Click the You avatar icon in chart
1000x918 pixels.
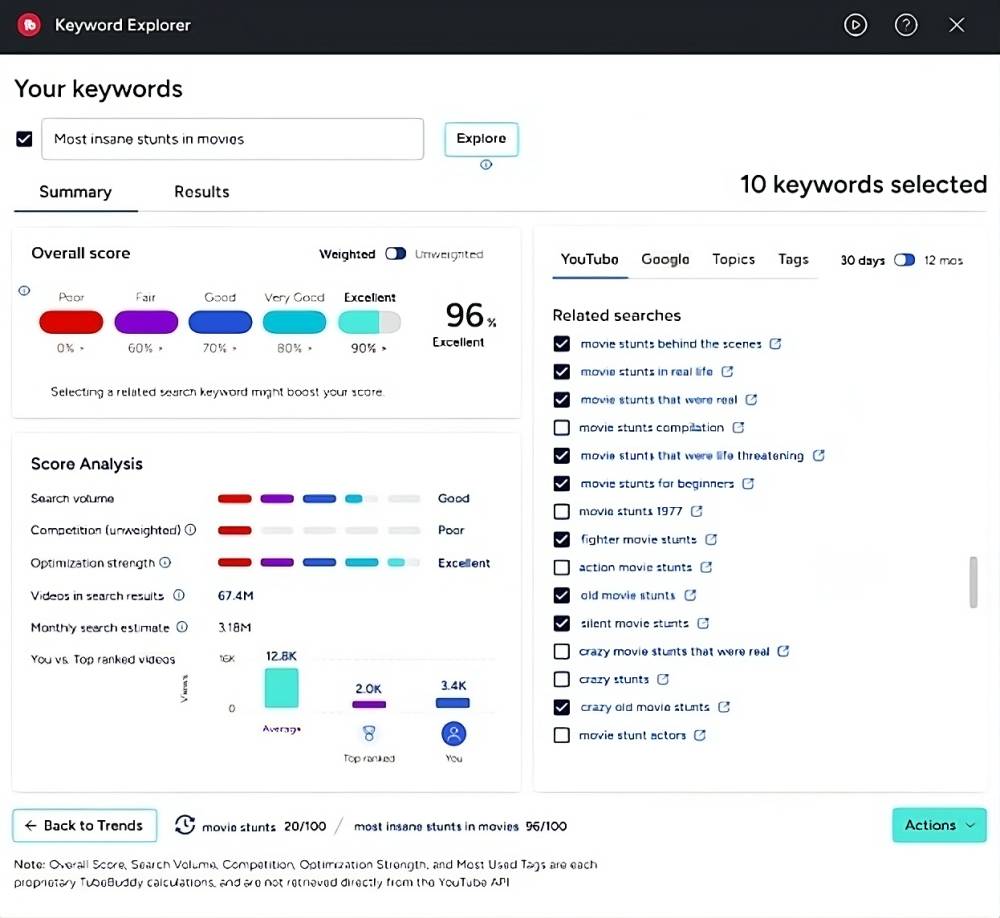pos(453,734)
